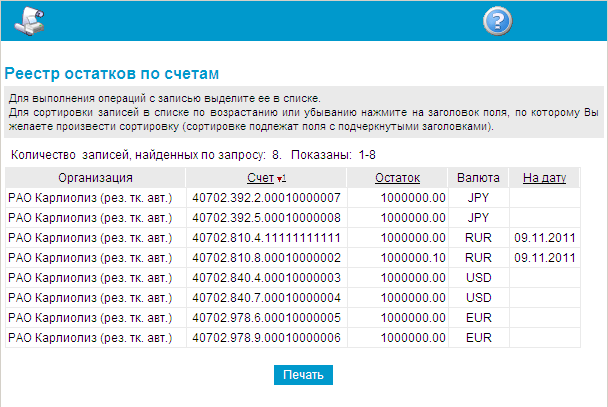Sort the list by the На дату column header
This screenshot has height=407, width=608.
pyautogui.click(x=544, y=178)
